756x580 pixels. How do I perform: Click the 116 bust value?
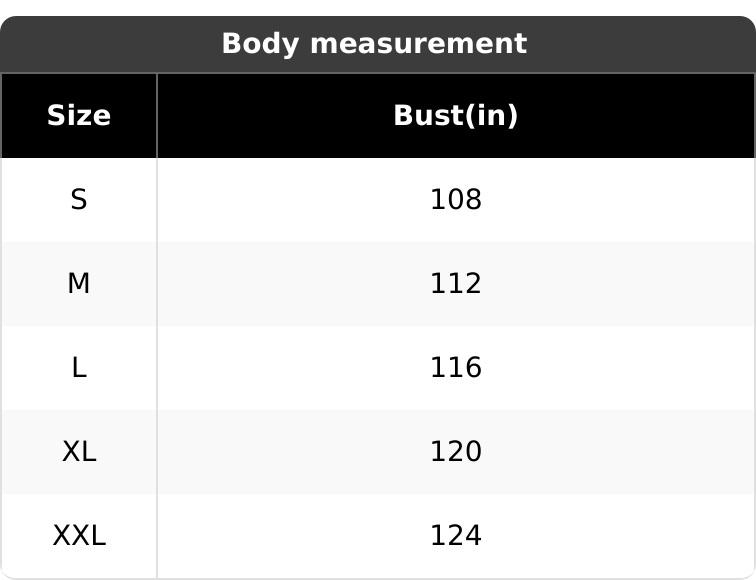(455, 368)
